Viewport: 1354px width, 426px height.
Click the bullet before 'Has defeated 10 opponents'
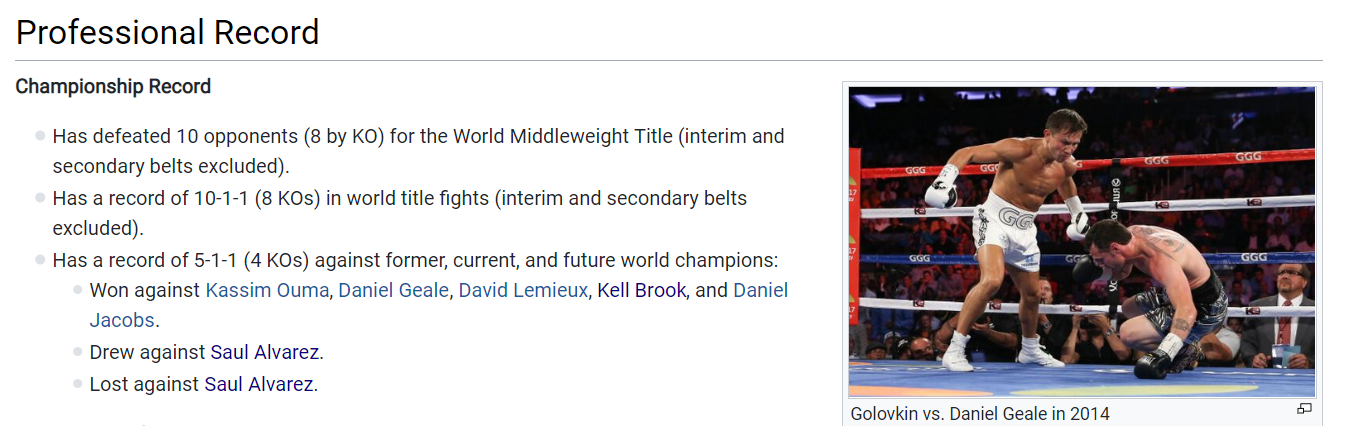[40, 136]
